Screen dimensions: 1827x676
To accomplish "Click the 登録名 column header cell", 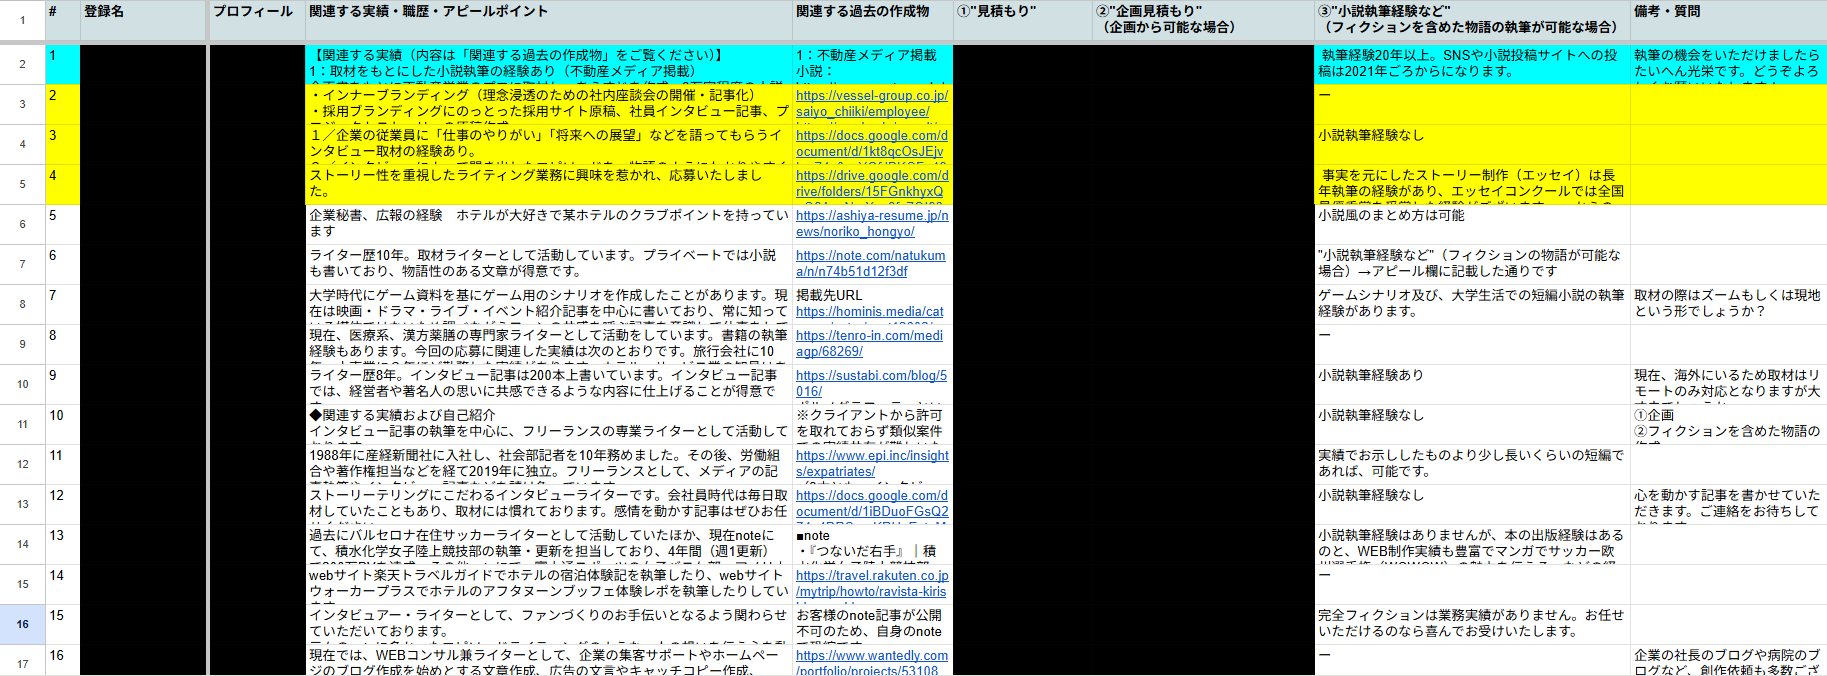I will 143,20.
